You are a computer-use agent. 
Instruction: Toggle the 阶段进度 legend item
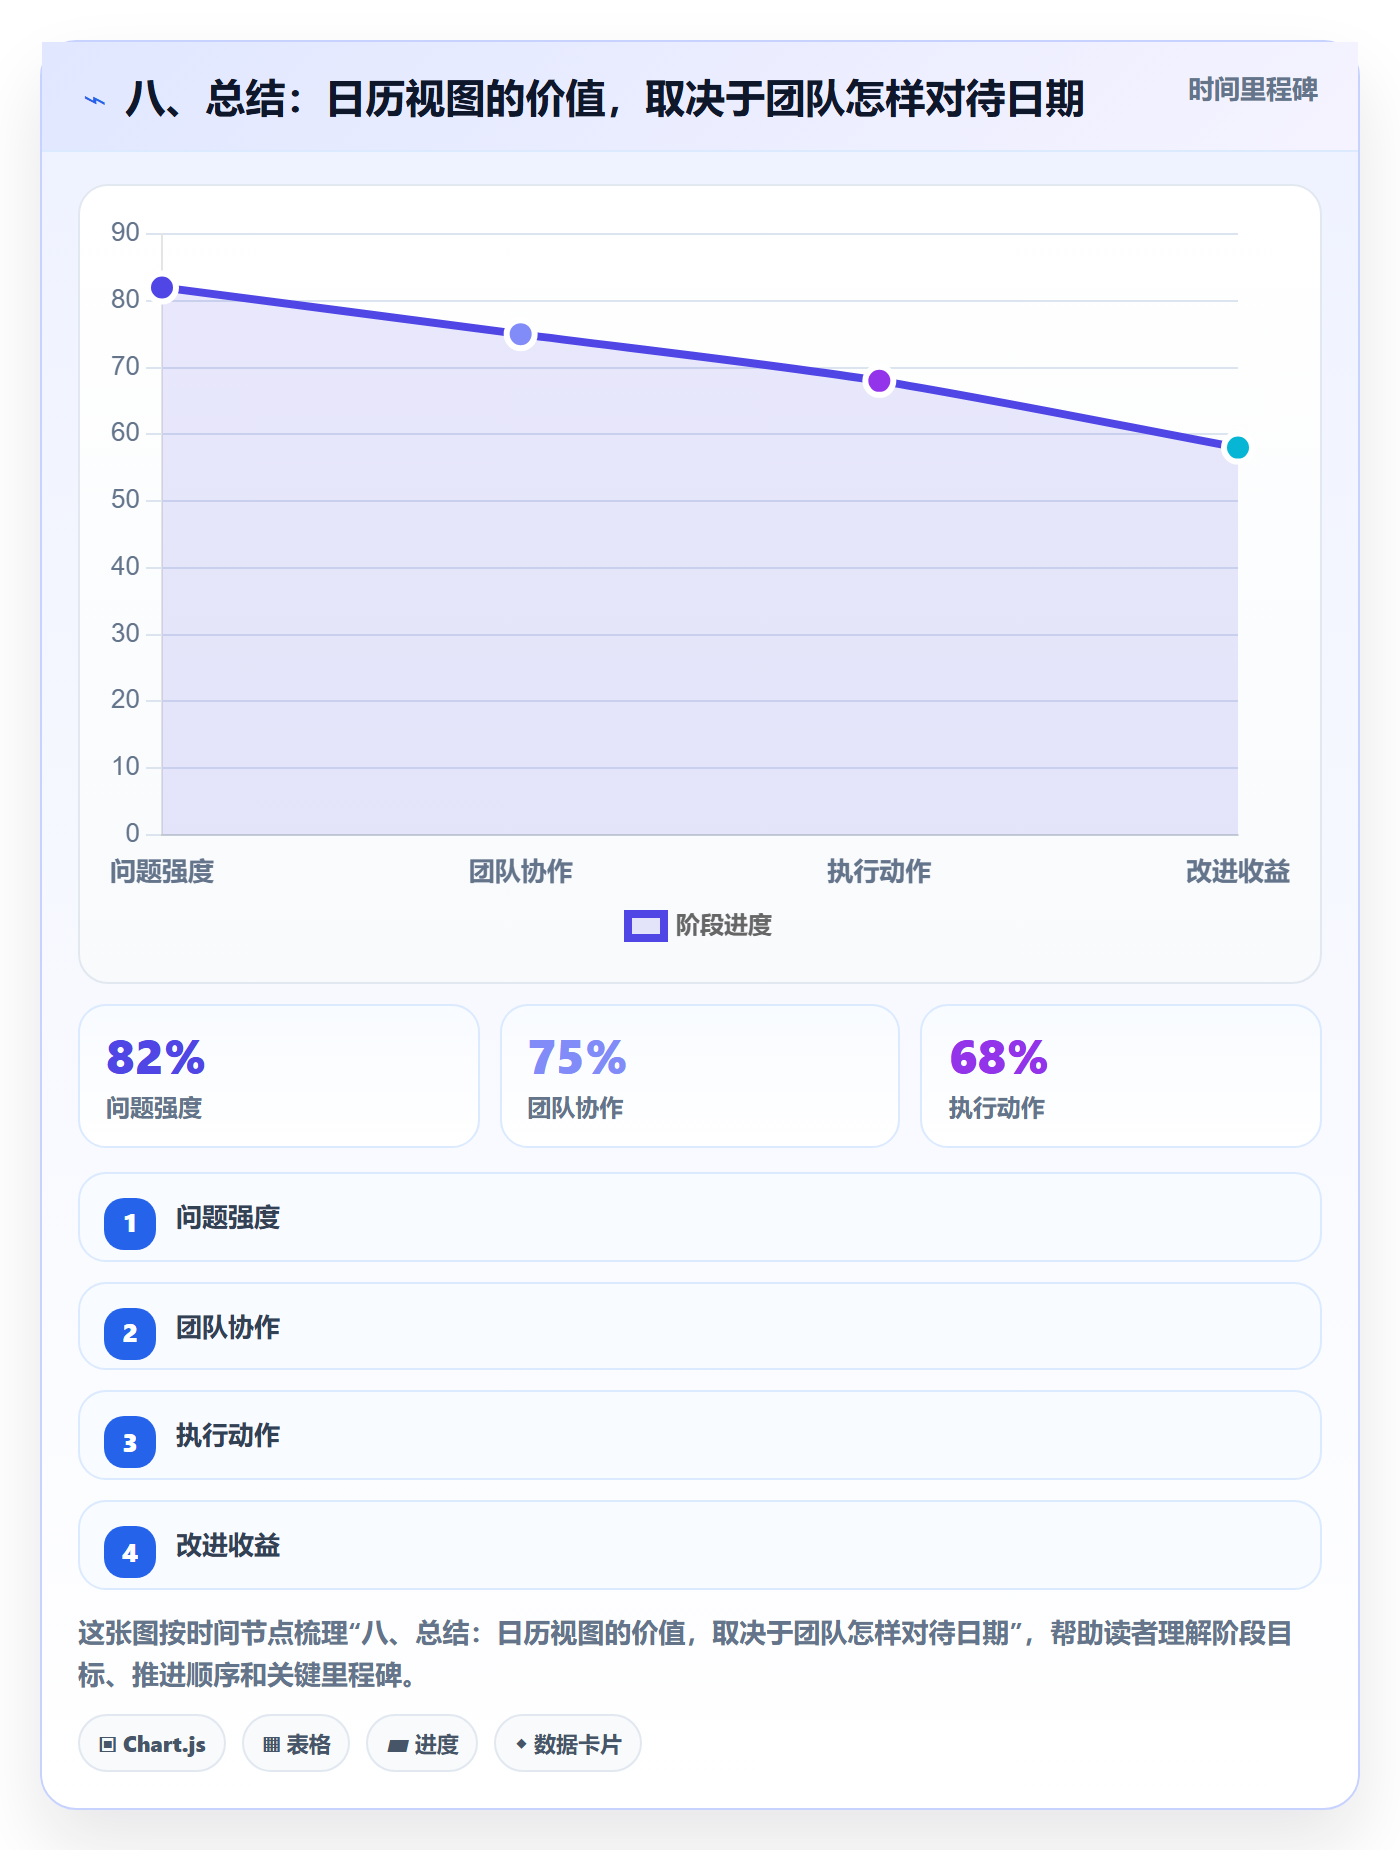[x=698, y=926]
